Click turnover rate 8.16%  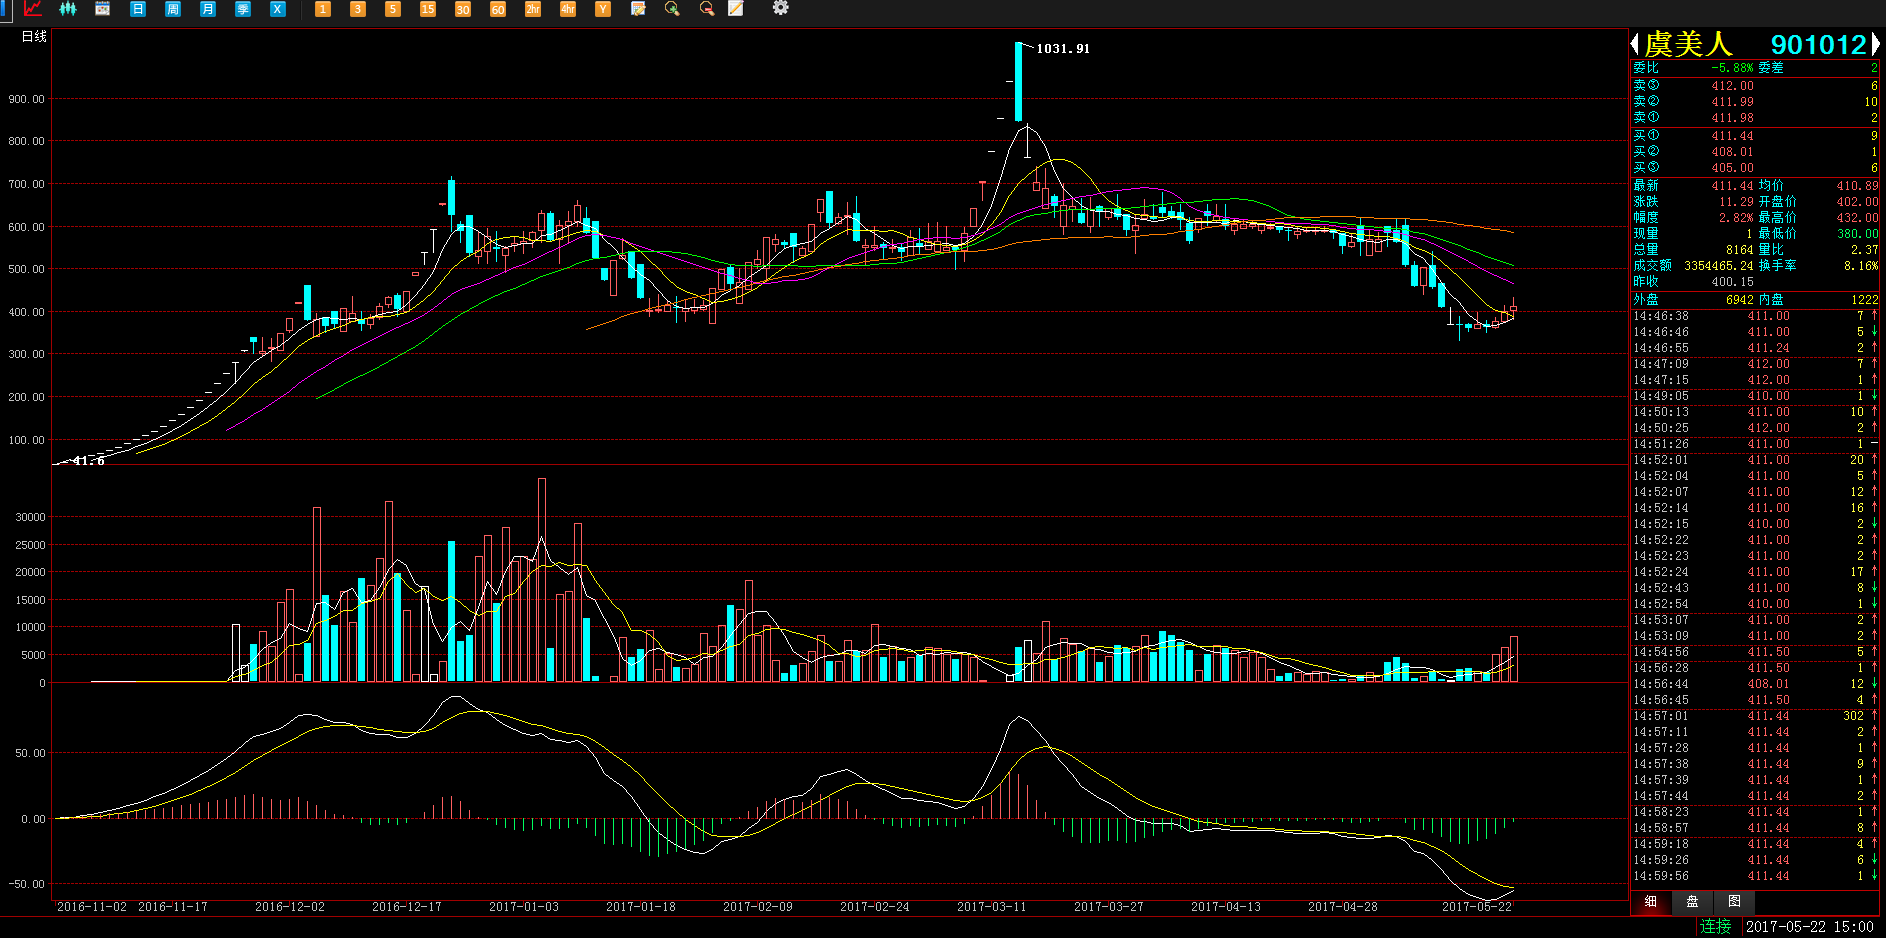click(x=1861, y=266)
